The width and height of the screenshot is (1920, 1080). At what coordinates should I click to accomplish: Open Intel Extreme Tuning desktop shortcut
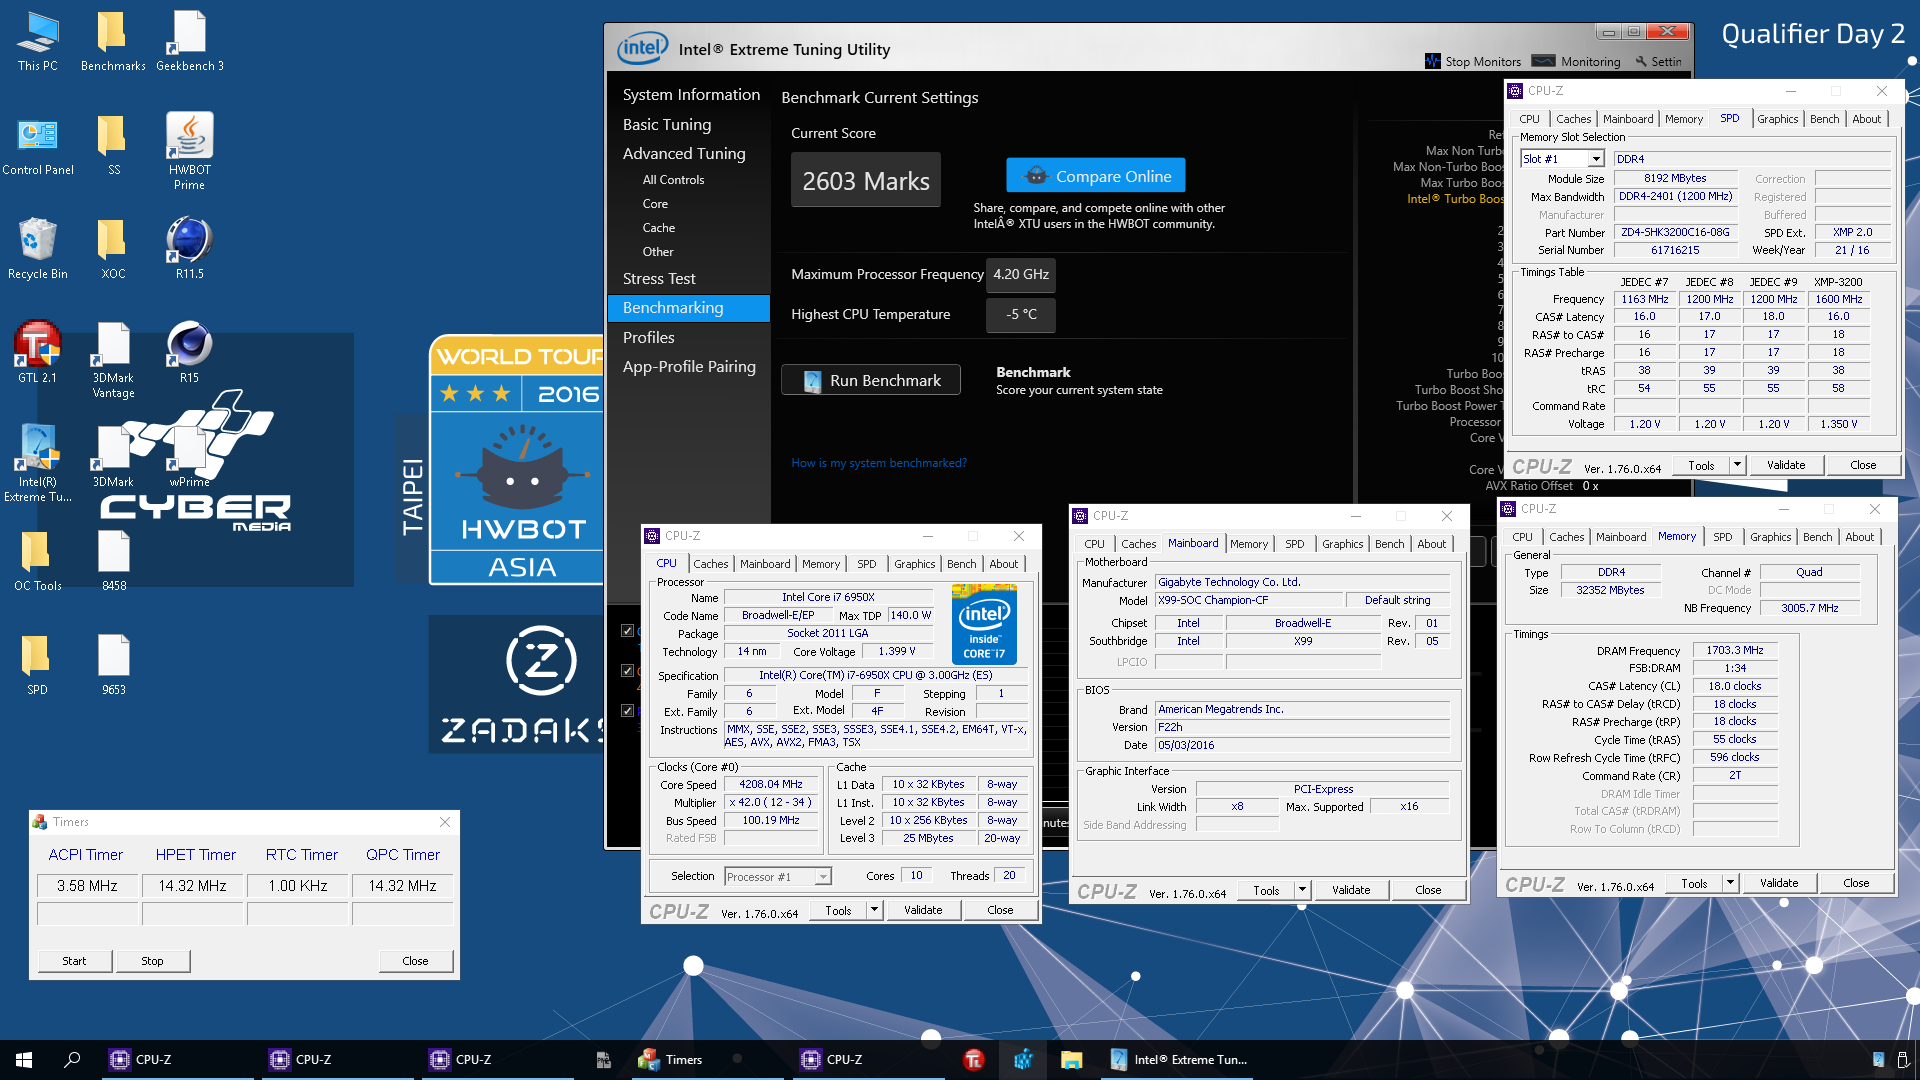[x=37, y=463]
